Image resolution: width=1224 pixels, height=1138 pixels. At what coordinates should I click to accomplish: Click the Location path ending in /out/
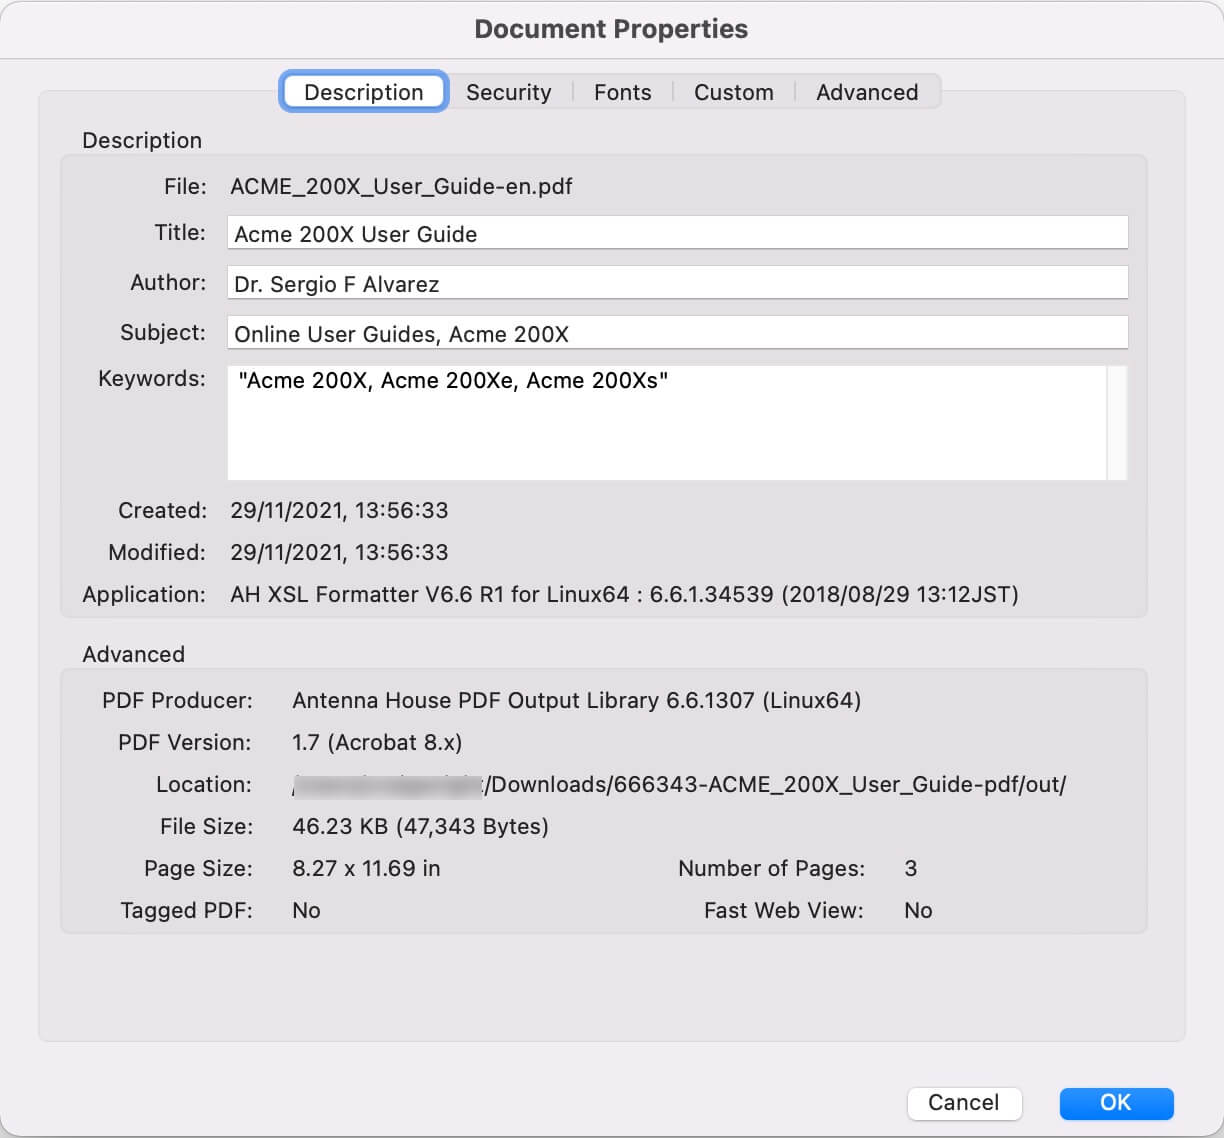(x=679, y=784)
